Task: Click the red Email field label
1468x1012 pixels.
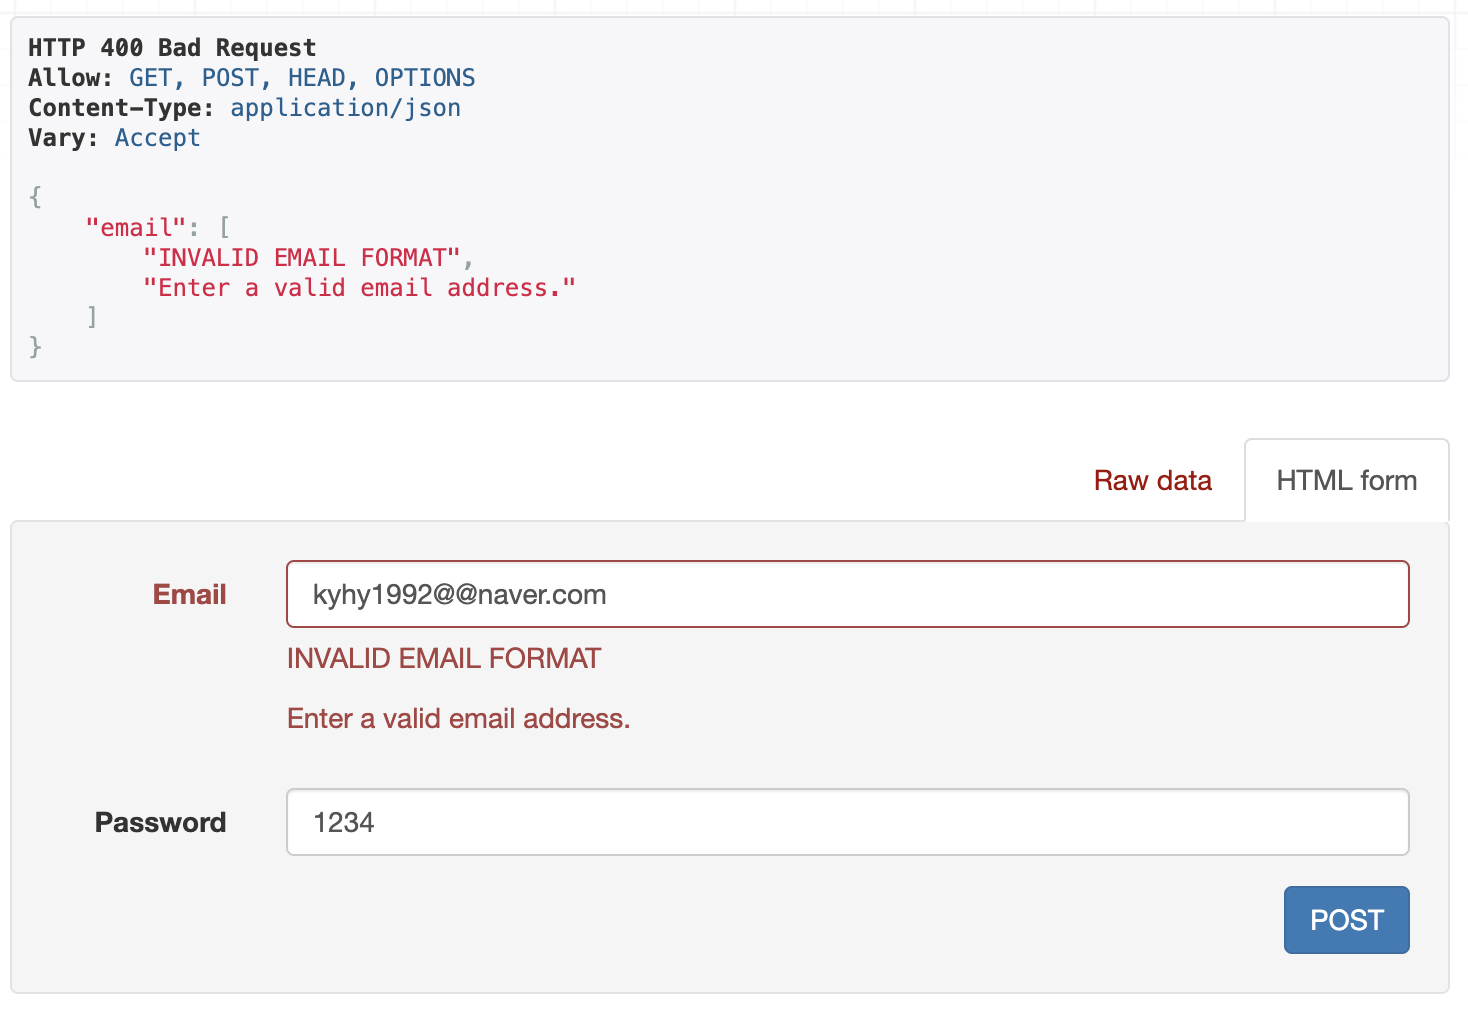Action: click(189, 595)
